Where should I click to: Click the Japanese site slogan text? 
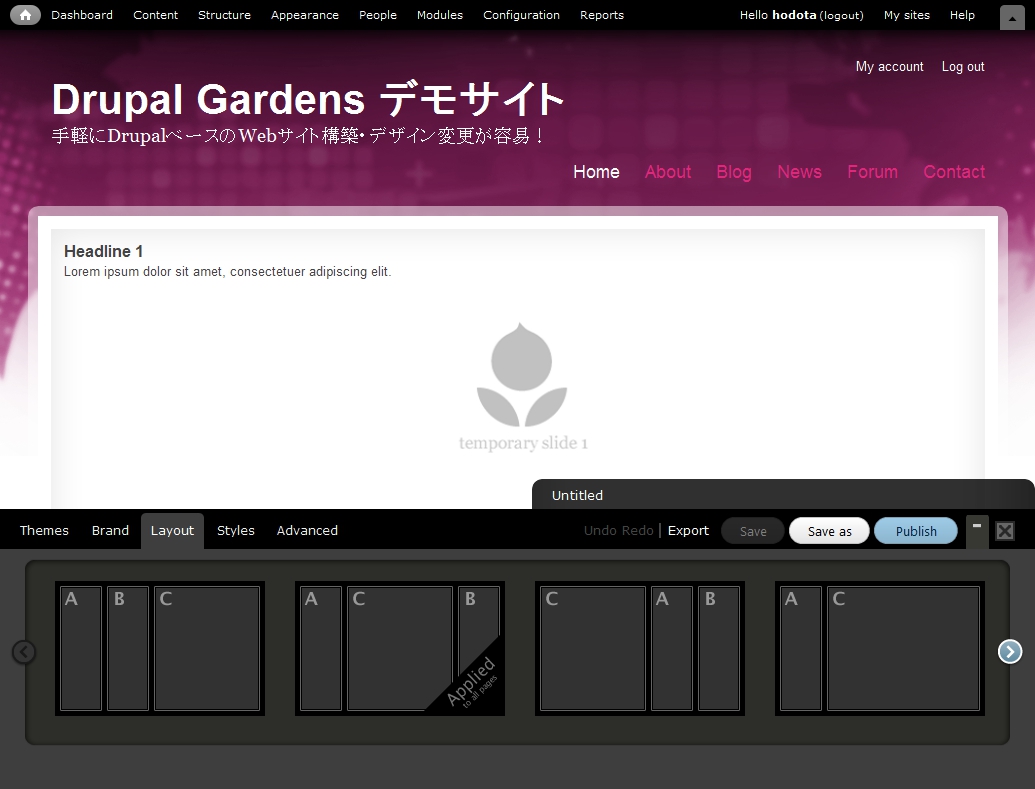(x=298, y=136)
